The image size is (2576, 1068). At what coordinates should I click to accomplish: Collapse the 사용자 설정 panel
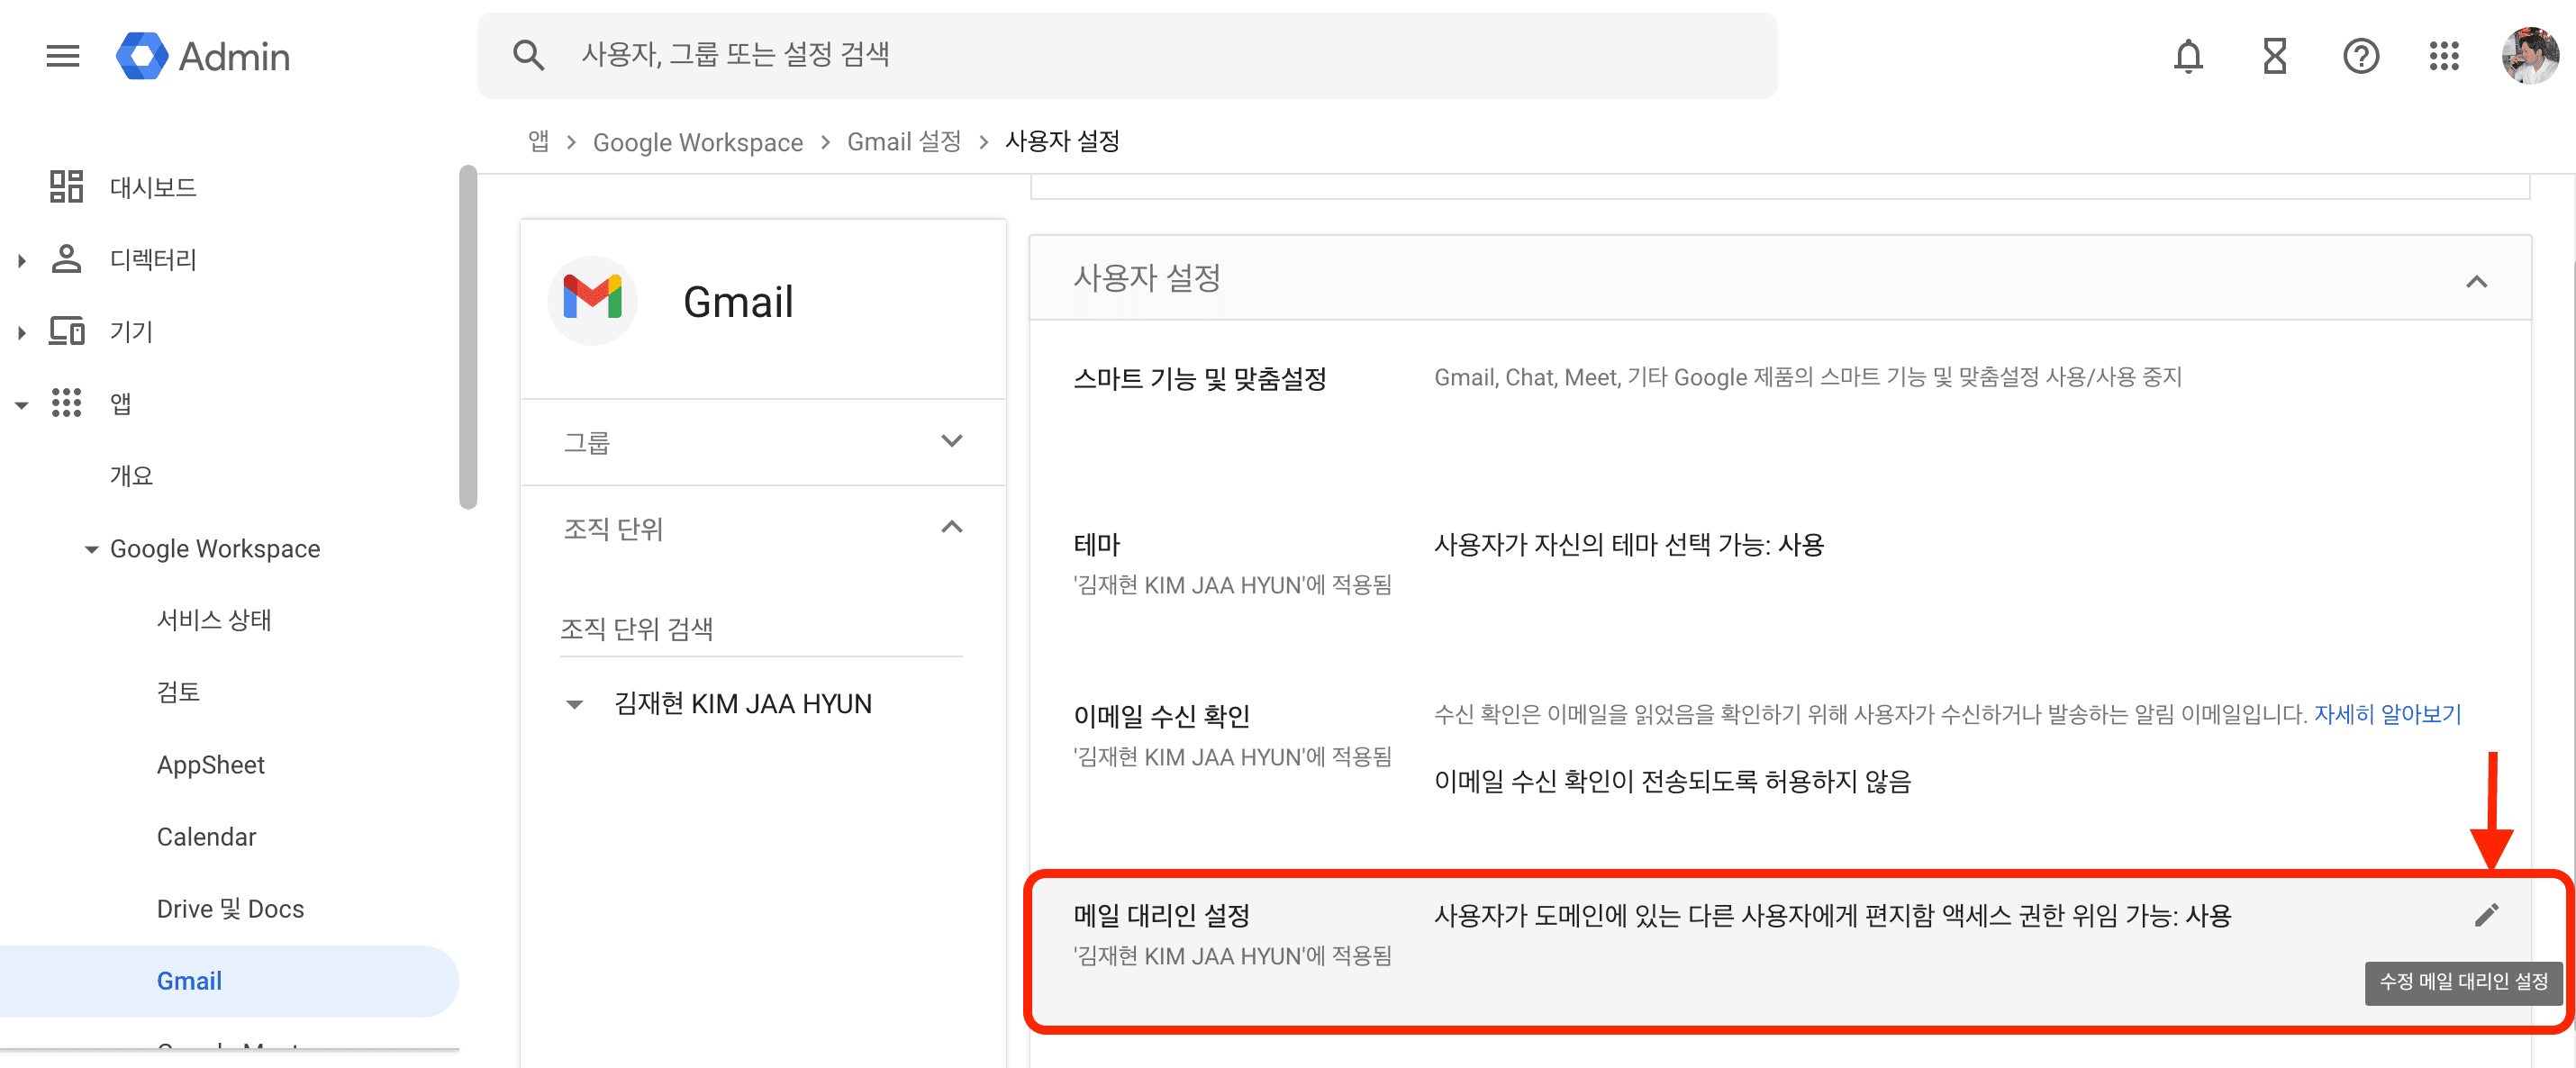pyautogui.click(x=2479, y=281)
